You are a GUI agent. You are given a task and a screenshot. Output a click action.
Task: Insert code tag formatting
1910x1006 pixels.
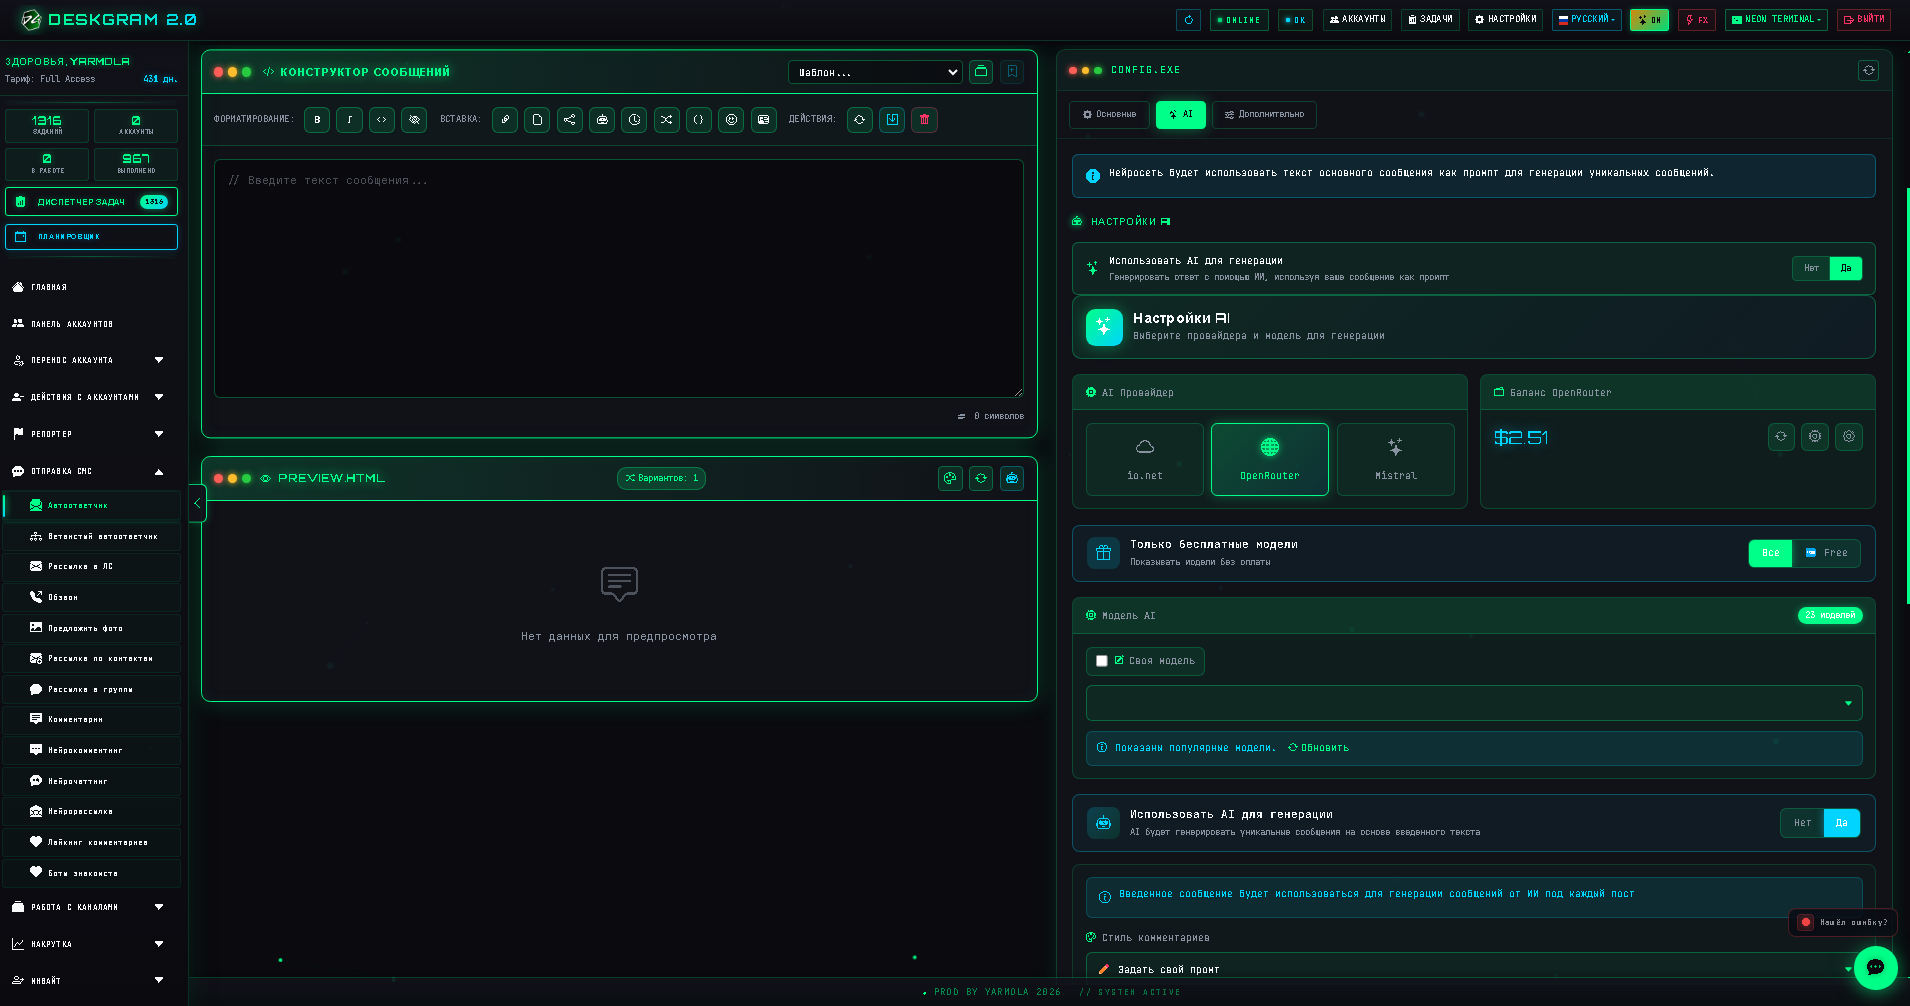pyautogui.click(x=381, y=120)
